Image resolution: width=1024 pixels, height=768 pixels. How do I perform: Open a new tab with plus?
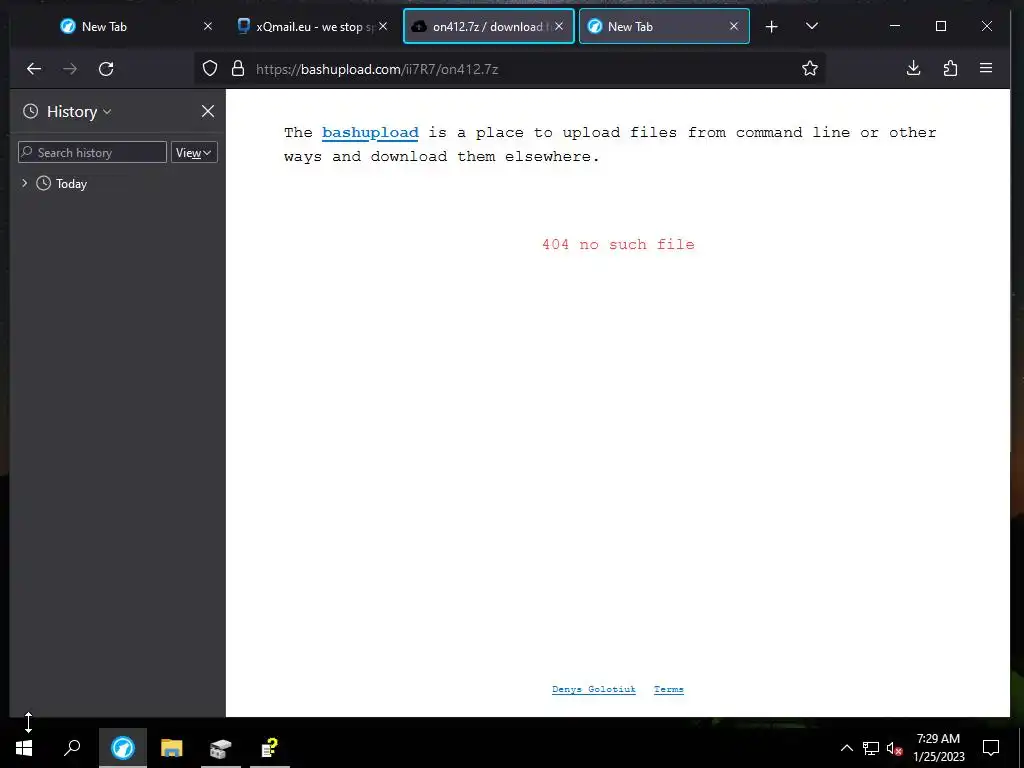click(771, 26)
